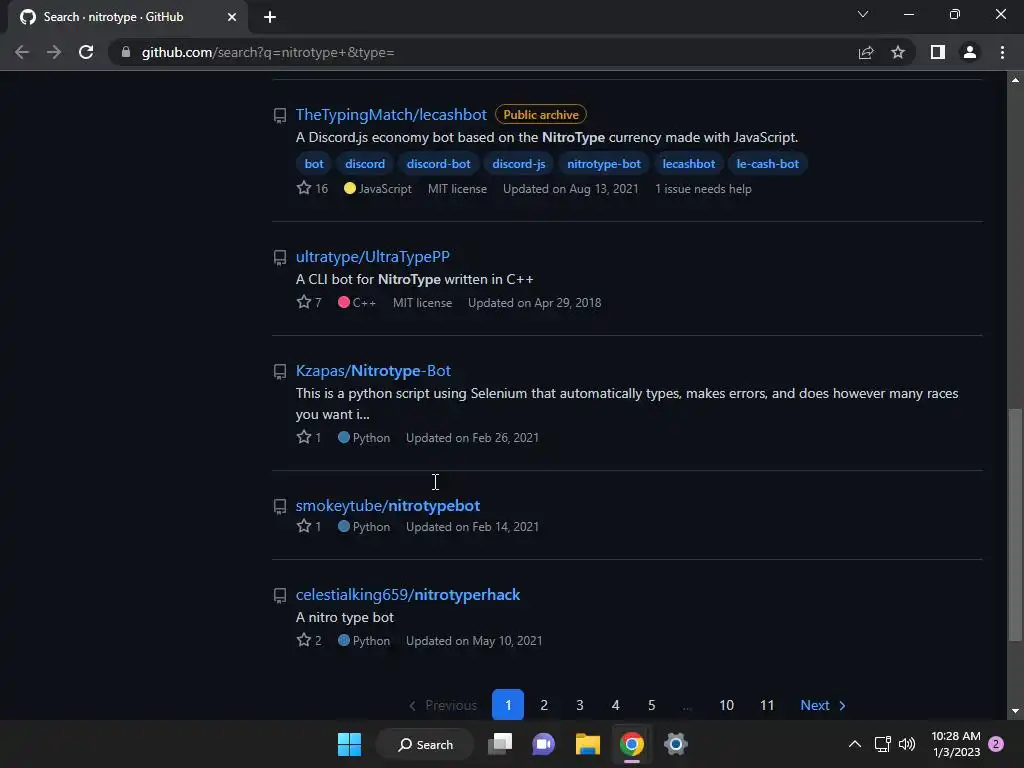This screenshot has width=1024, height=768.
Task: Open TheTypingMatch/lecashbot repository
Action: pos(391,114)
